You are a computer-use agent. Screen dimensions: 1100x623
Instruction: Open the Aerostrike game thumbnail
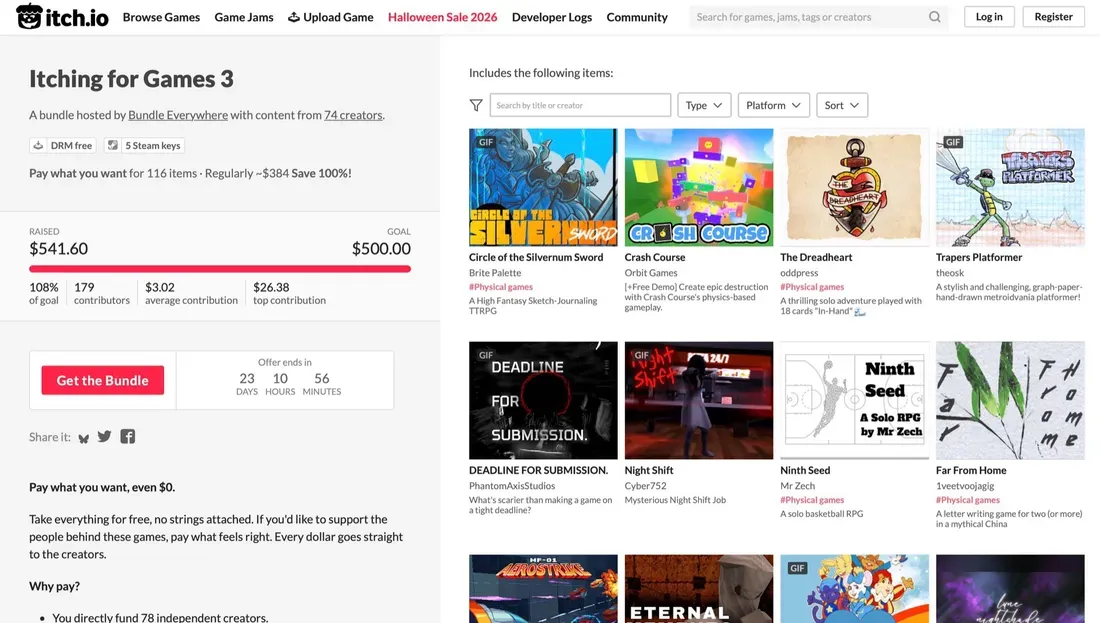pyautogui.click(x=543, y=589)
